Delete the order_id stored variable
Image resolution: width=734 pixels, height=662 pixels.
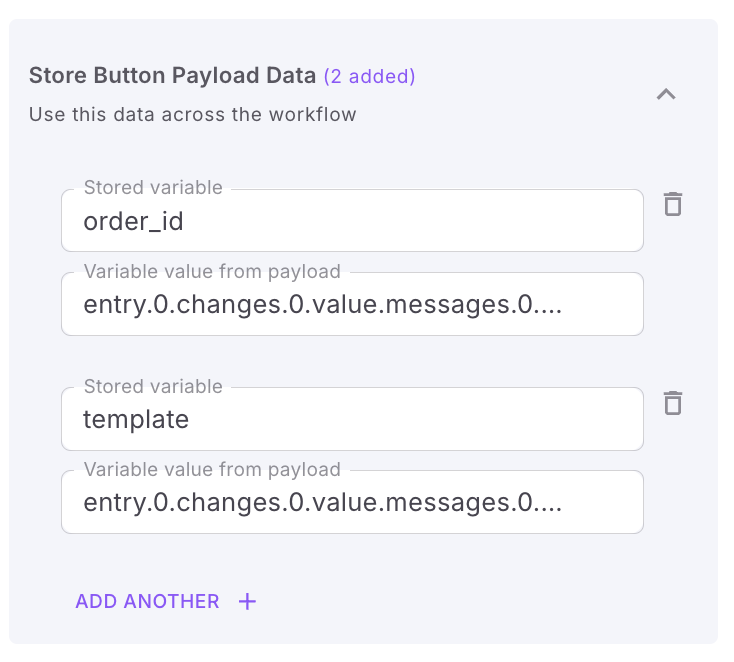click(673, 205)
